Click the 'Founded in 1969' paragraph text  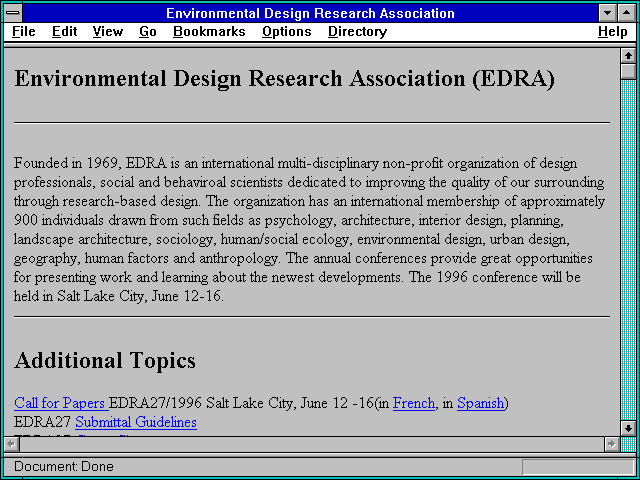[309, 230]
